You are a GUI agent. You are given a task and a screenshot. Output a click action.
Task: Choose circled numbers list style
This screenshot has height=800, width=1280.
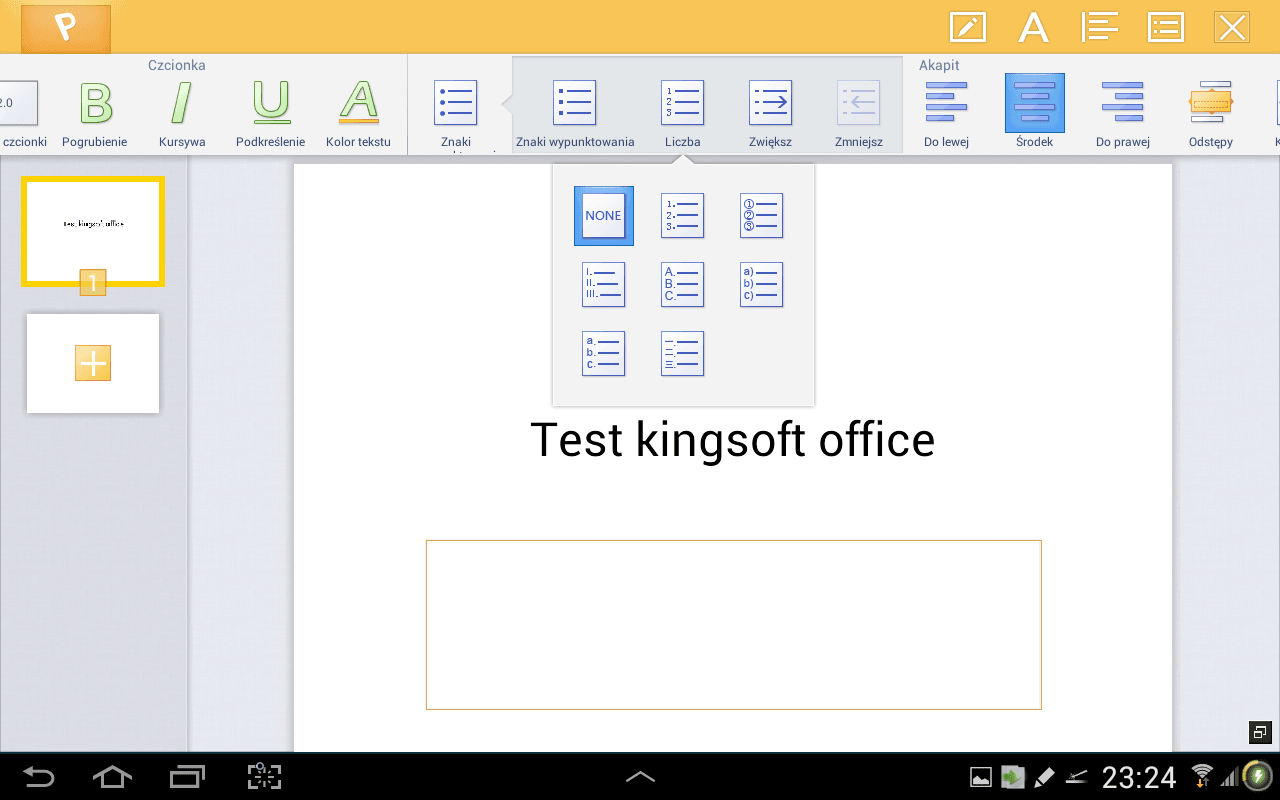click(x=762, y=216)
